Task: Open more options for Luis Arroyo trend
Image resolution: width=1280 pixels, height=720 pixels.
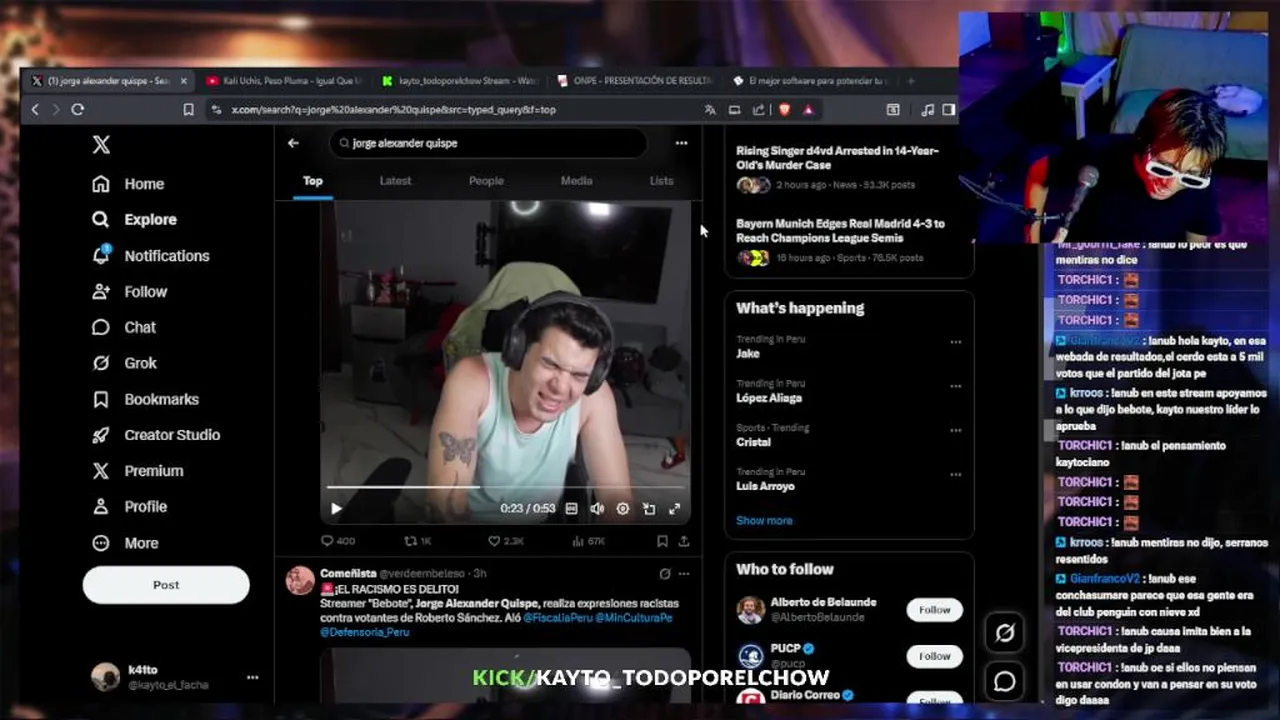Action: coord(955,475)
